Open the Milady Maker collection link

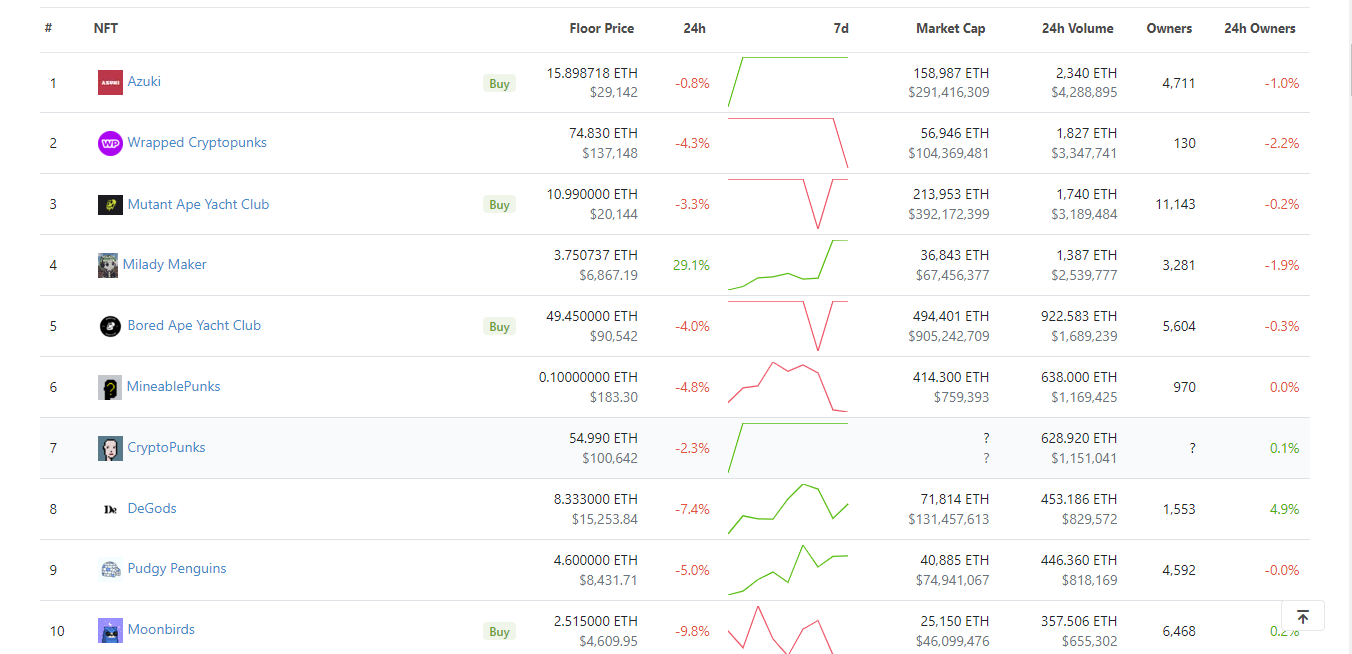click(165, 265)
